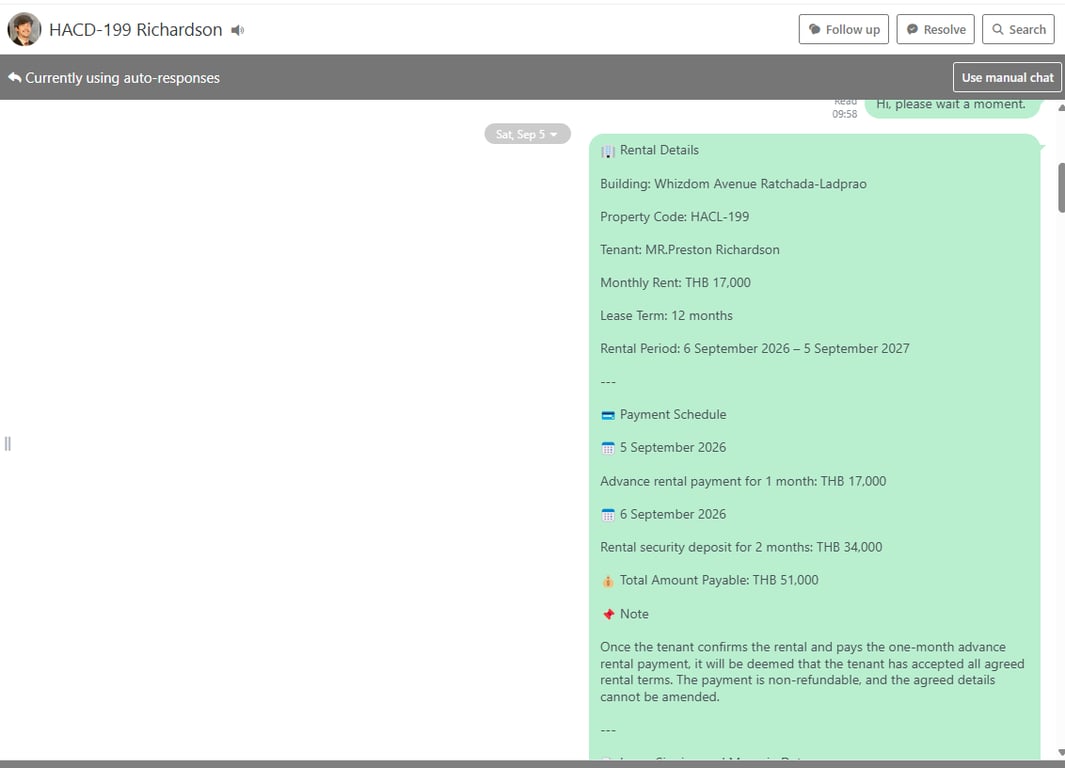The width and height of the screenshot is (1065, 768).
Task: Click the building icon beside Rental Details
Action: pyautogui.click(x=608, y=151)
